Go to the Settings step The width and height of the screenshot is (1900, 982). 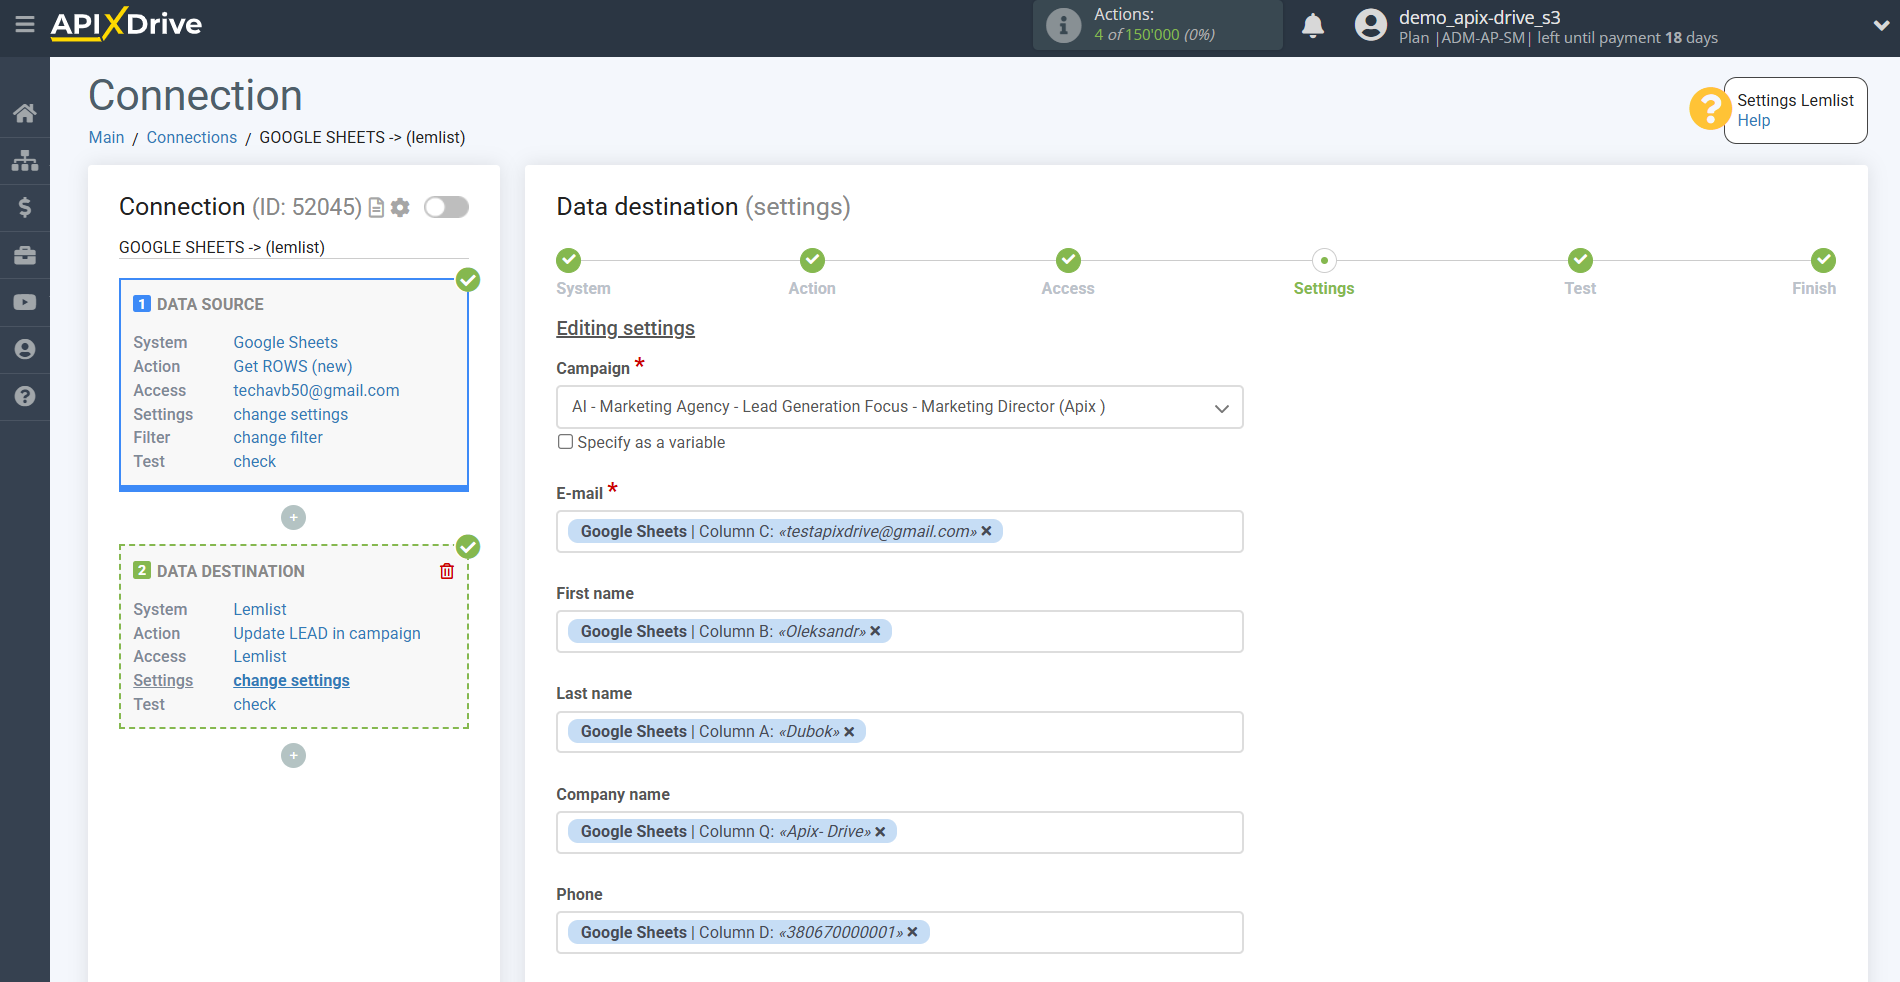[1324, 261]
